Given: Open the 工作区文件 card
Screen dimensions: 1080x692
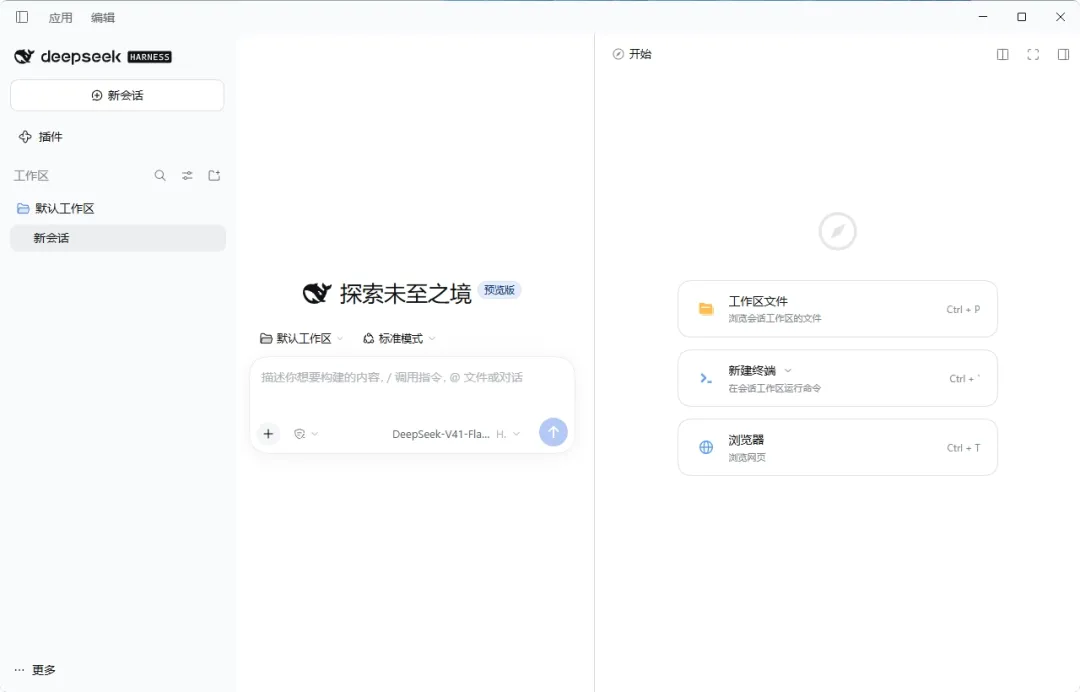Looking at the screenshot, I should point(838,309).
